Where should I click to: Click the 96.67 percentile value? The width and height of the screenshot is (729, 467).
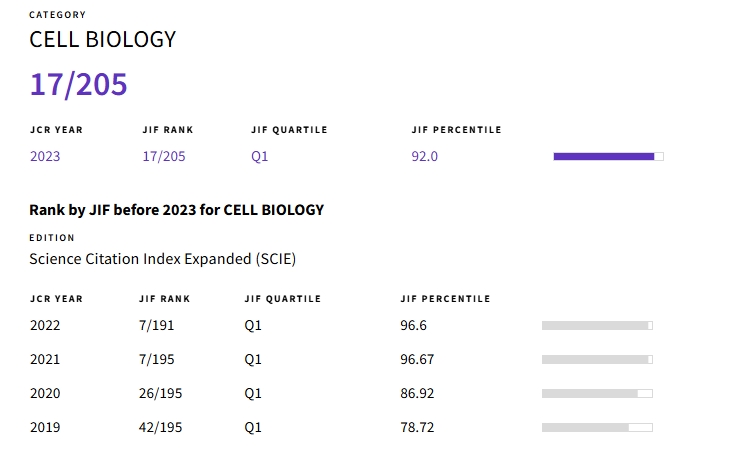pos(417,359)
